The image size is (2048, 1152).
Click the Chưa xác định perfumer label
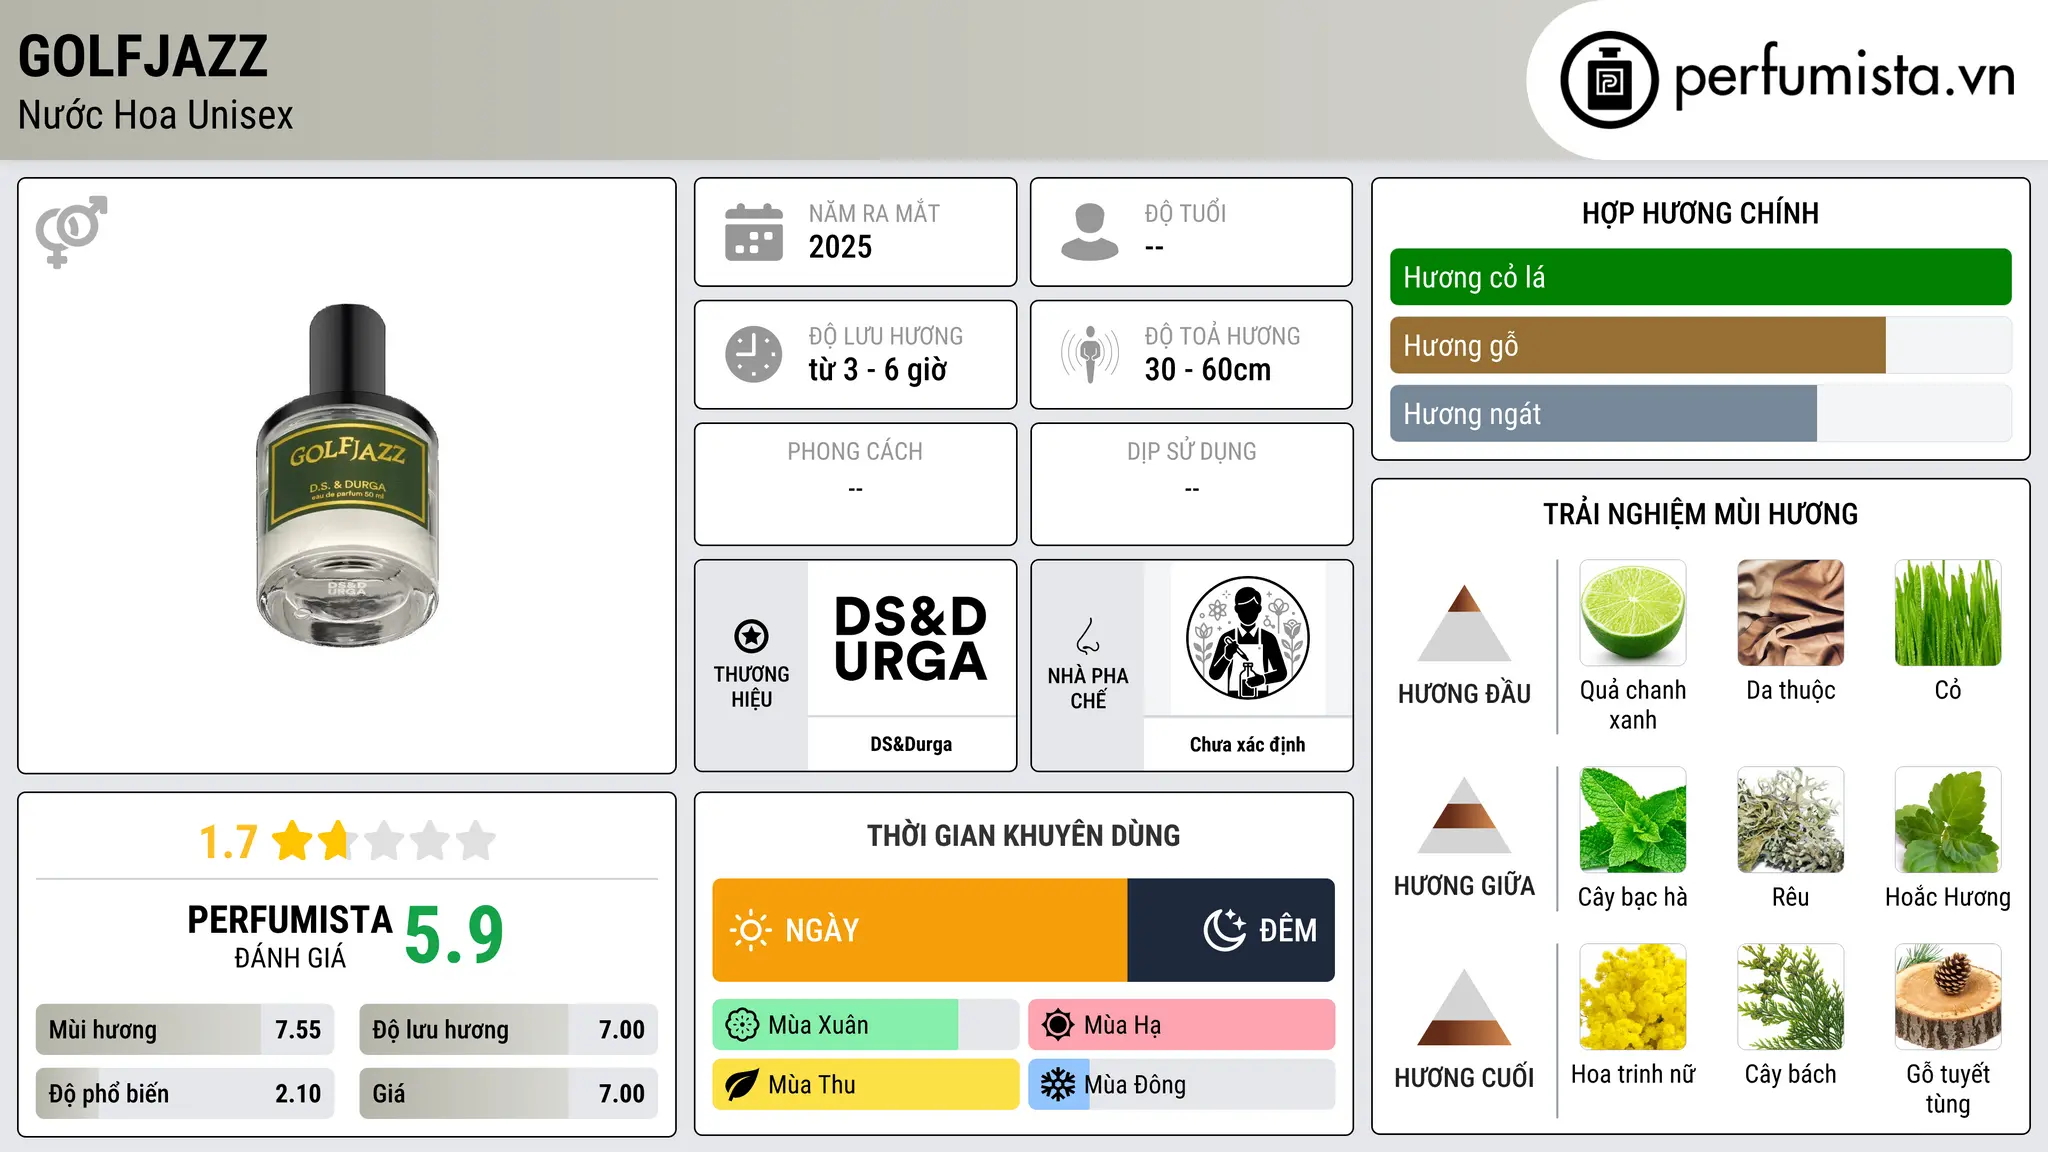[x=1247, y=744]
